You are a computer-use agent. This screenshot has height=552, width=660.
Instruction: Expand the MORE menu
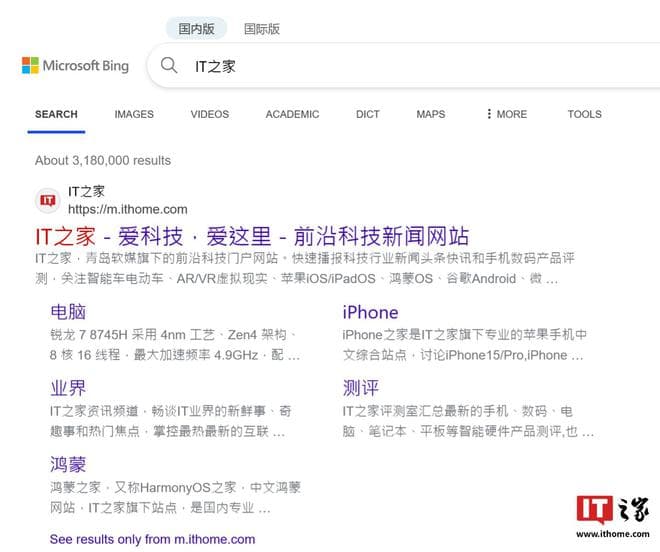coord(506,114)
